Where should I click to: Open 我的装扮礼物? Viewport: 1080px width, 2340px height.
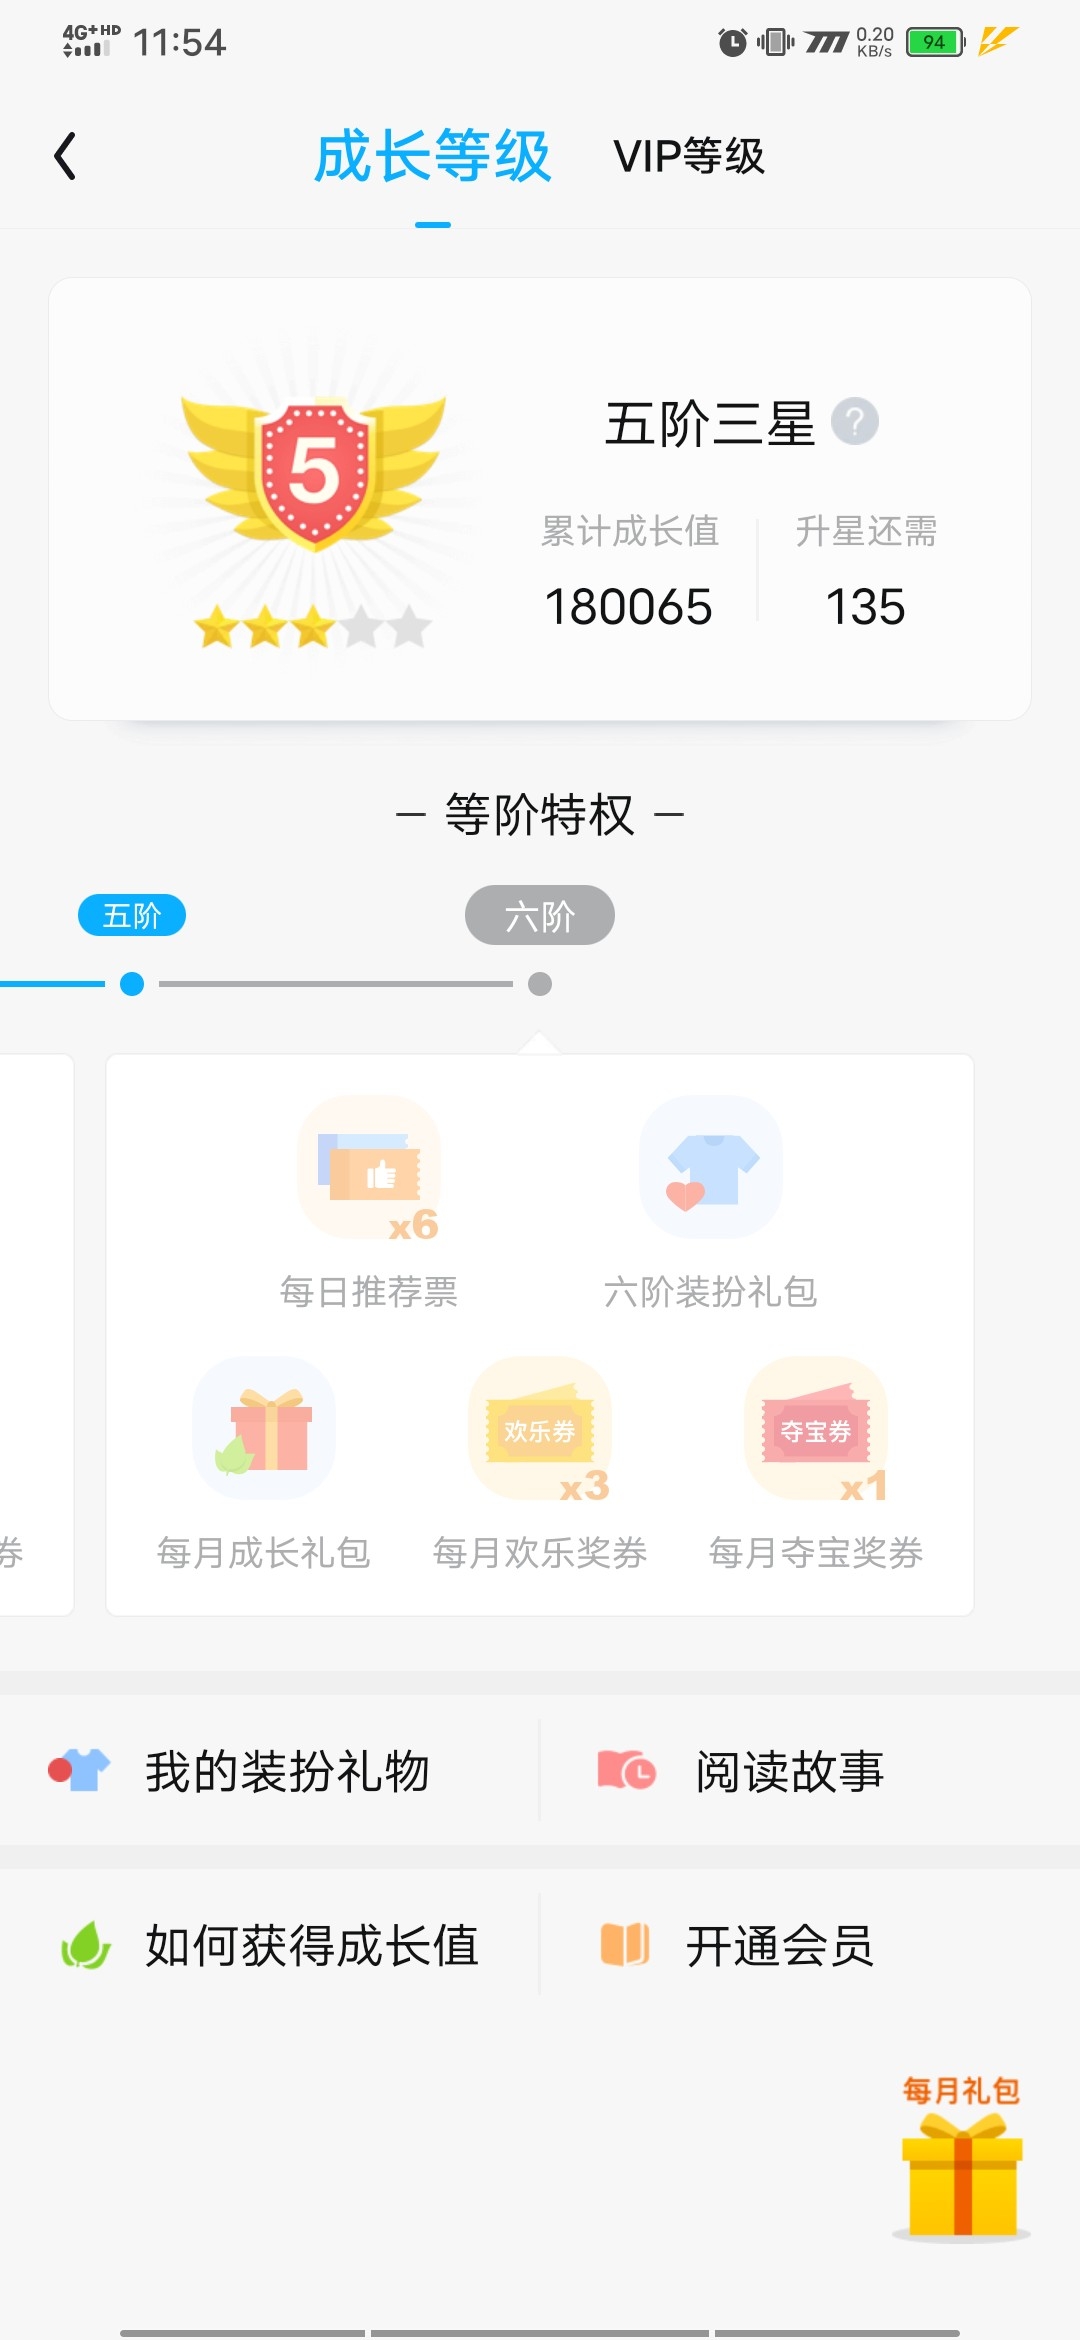[270, 1771]
